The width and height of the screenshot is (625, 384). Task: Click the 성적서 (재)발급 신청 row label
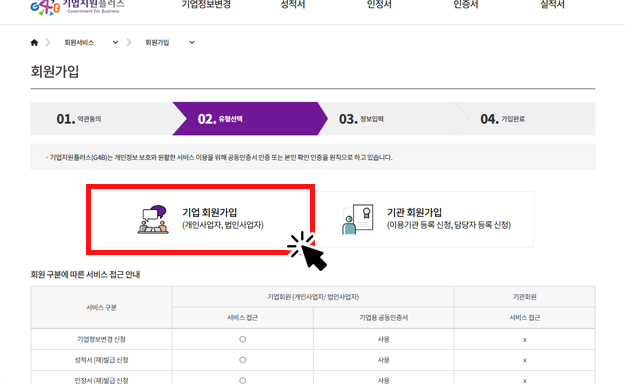[101, 360]
